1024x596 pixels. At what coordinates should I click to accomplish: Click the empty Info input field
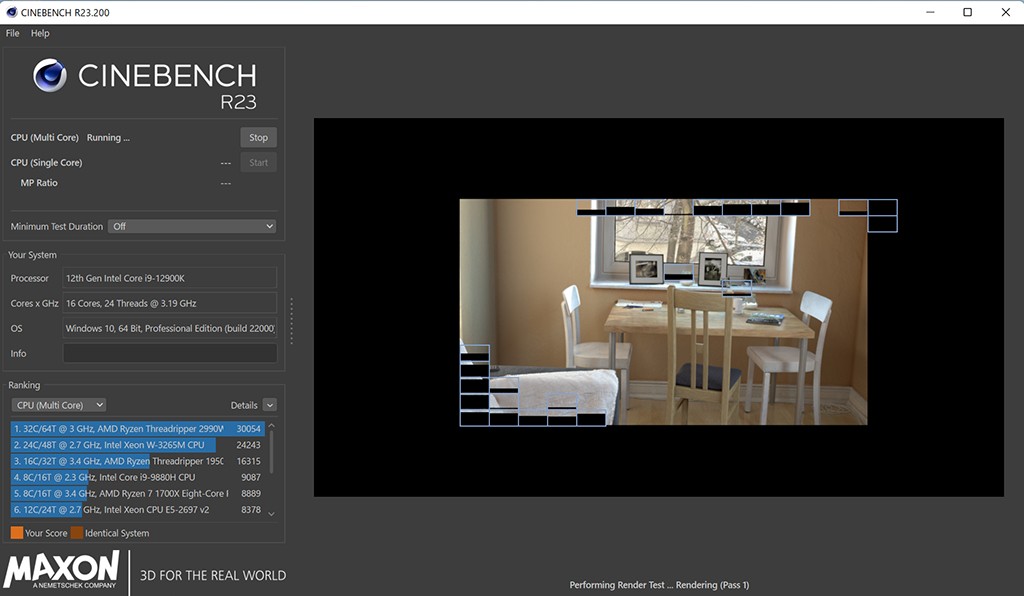click(170, 353)
